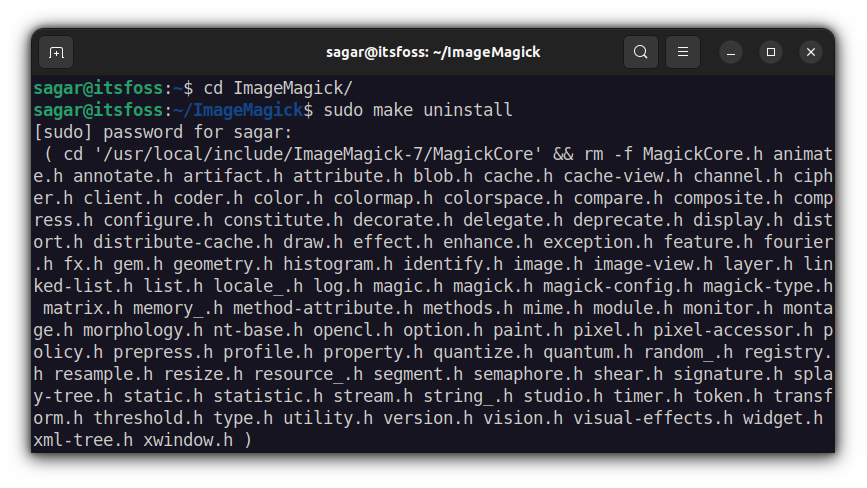Click the terminal search magnifier icon
867x488 pixels.
pos(641,52)
